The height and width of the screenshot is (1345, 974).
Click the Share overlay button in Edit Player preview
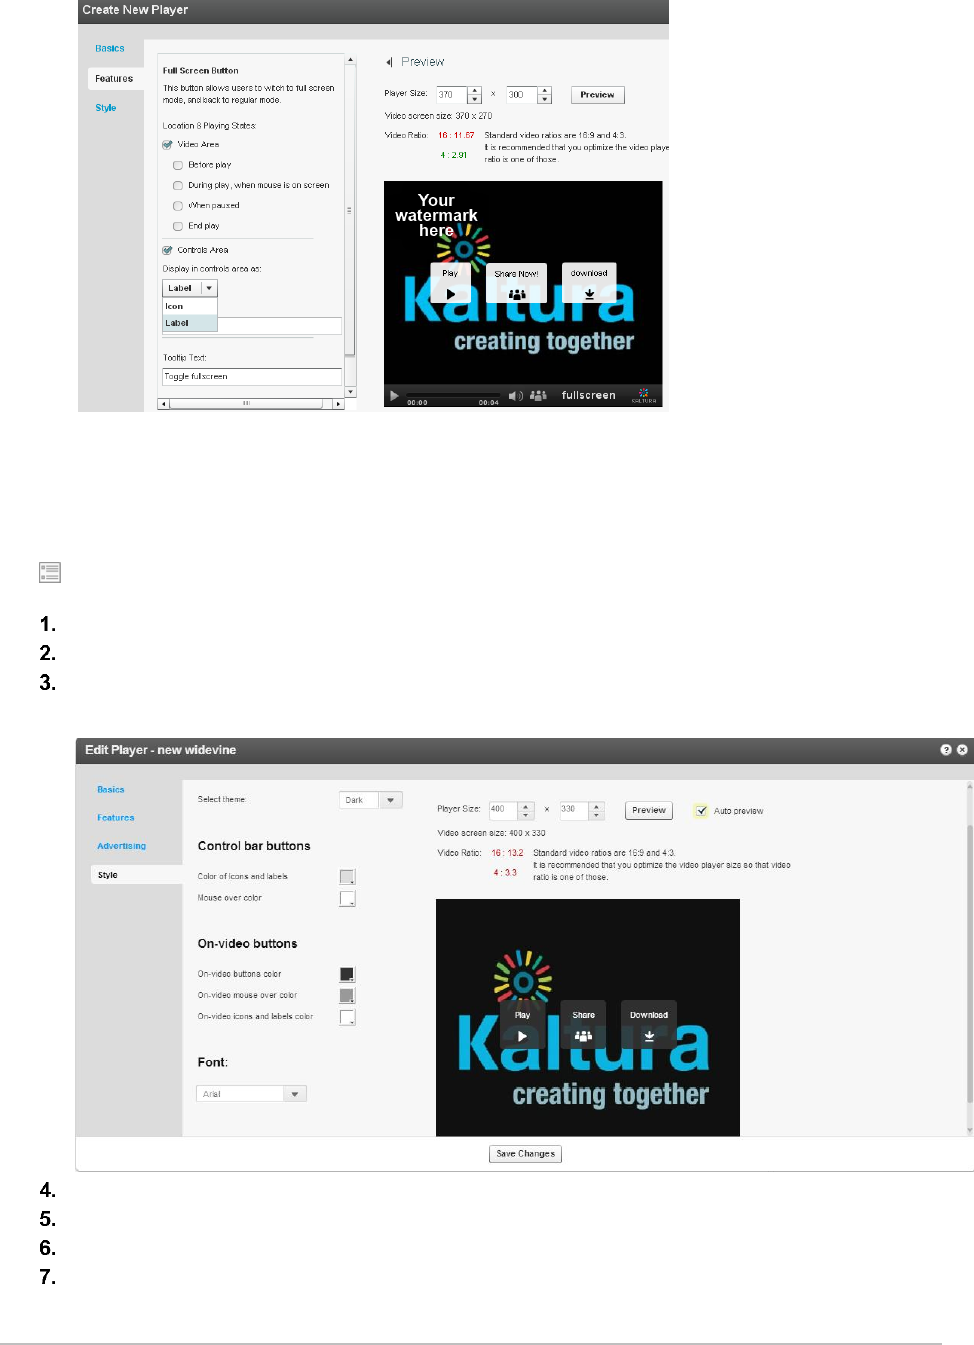[584, 1025]
